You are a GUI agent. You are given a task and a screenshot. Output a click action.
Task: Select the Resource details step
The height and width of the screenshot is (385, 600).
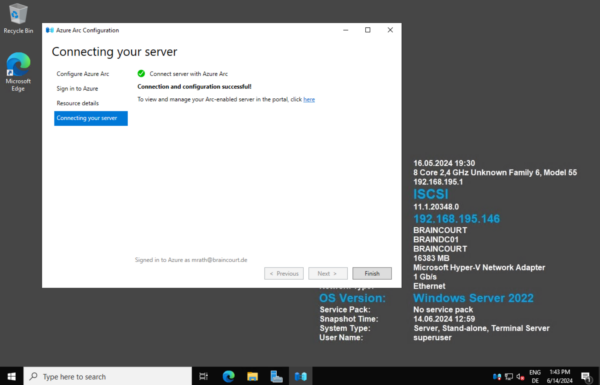[x=78, y=103]
